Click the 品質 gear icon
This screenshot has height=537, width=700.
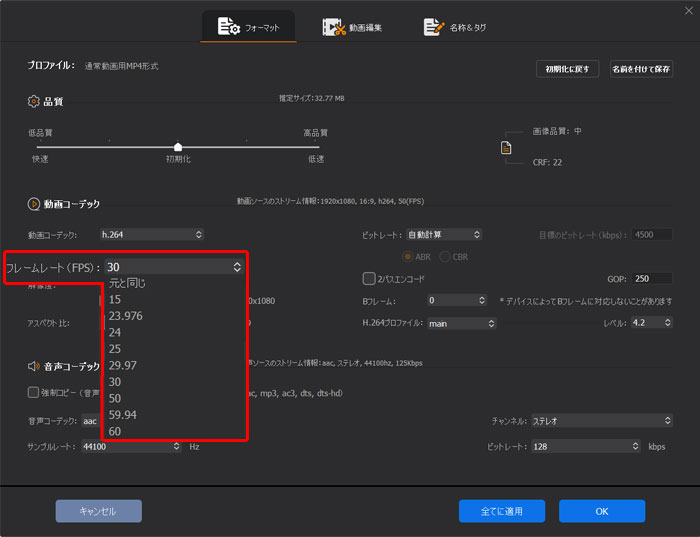tap(33, 101)
